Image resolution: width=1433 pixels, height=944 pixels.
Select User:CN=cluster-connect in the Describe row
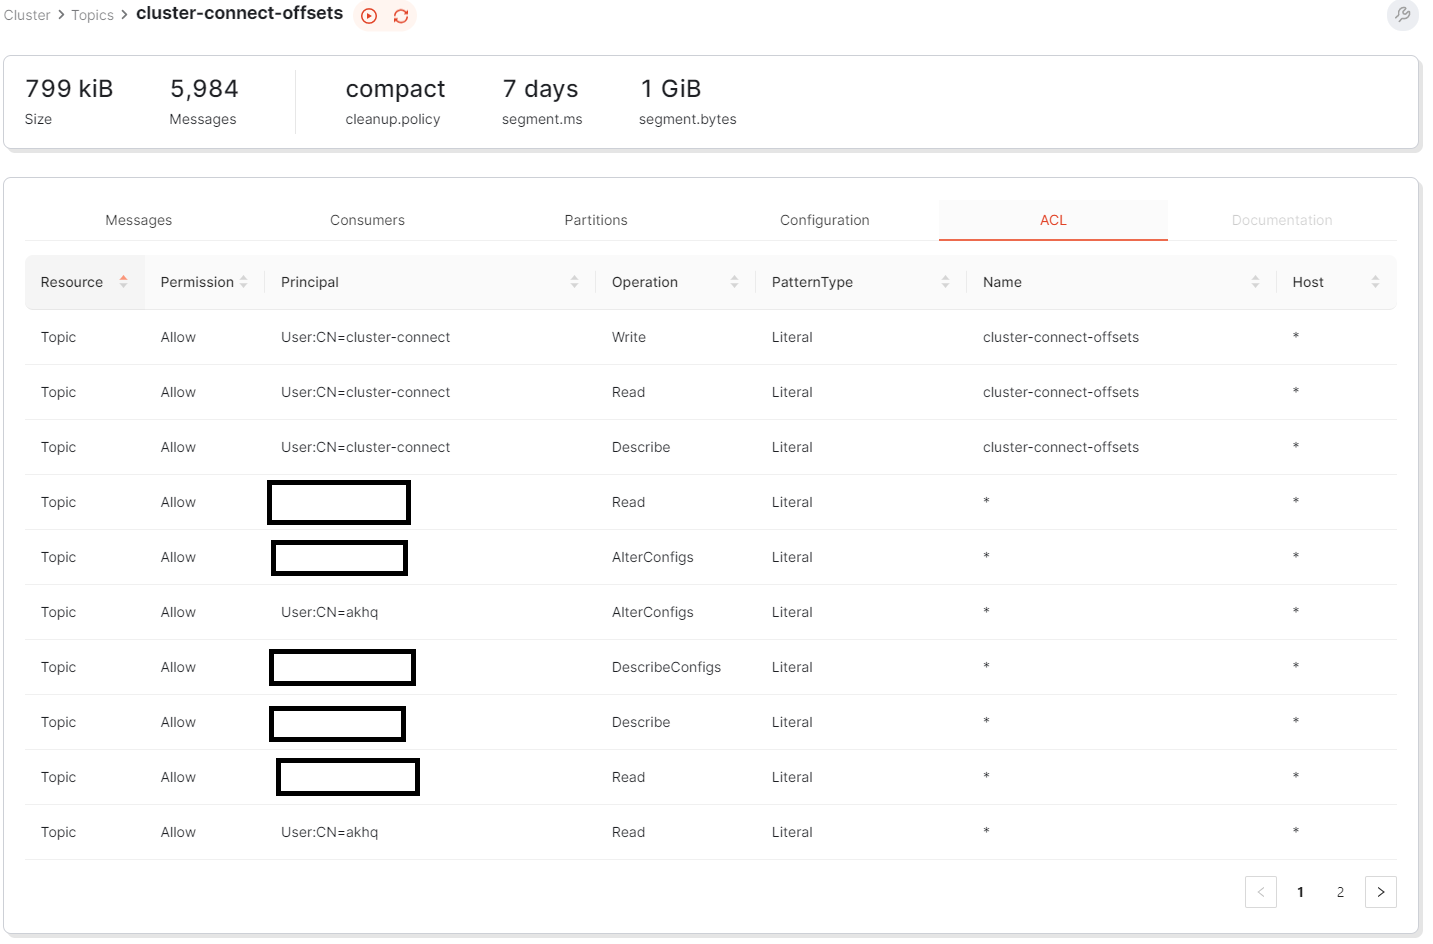(x=365, y=447)
